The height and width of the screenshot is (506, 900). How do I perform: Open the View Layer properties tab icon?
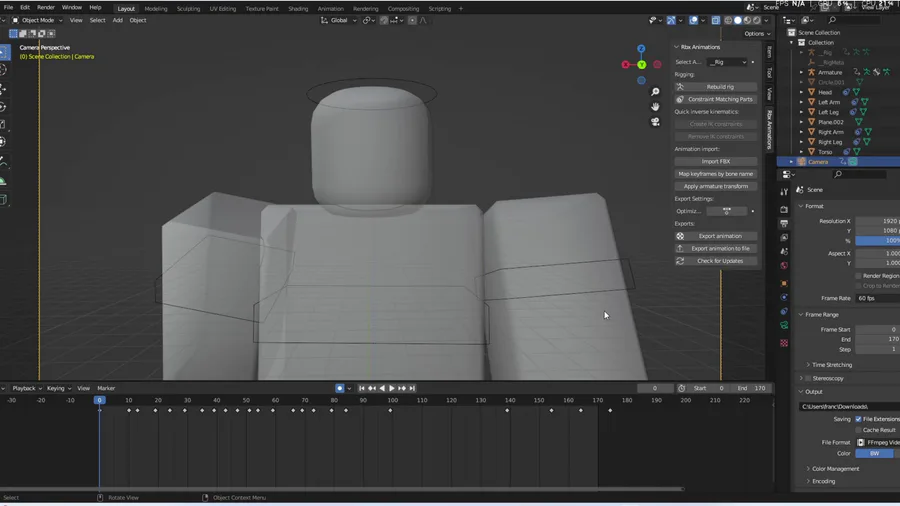784,238
